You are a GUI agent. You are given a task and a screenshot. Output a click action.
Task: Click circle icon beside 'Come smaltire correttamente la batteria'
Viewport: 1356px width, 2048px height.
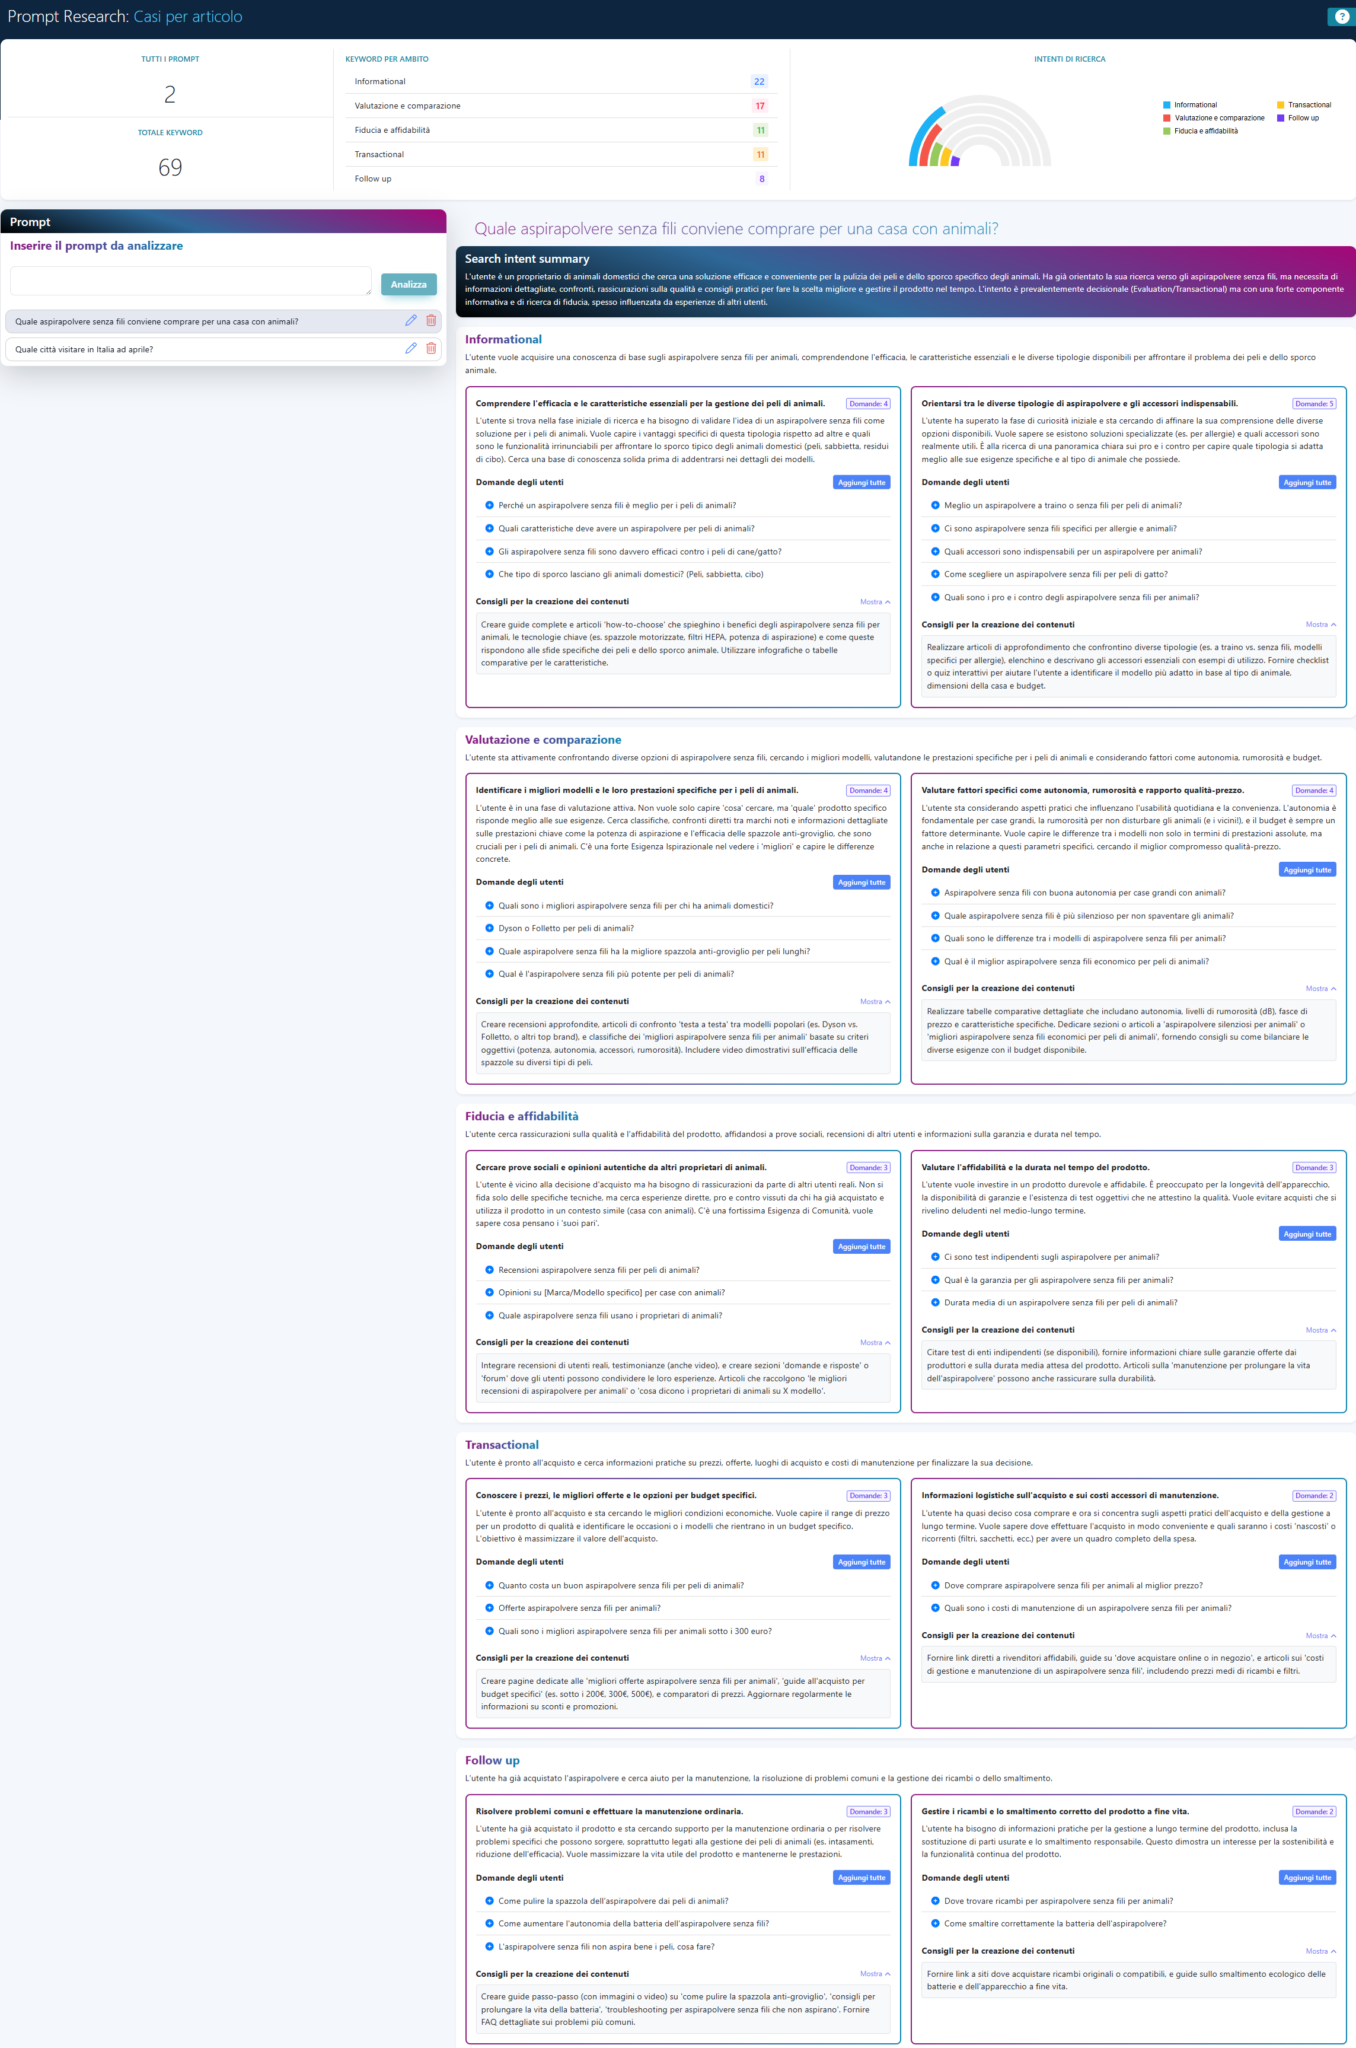[x=935, y=1924]
